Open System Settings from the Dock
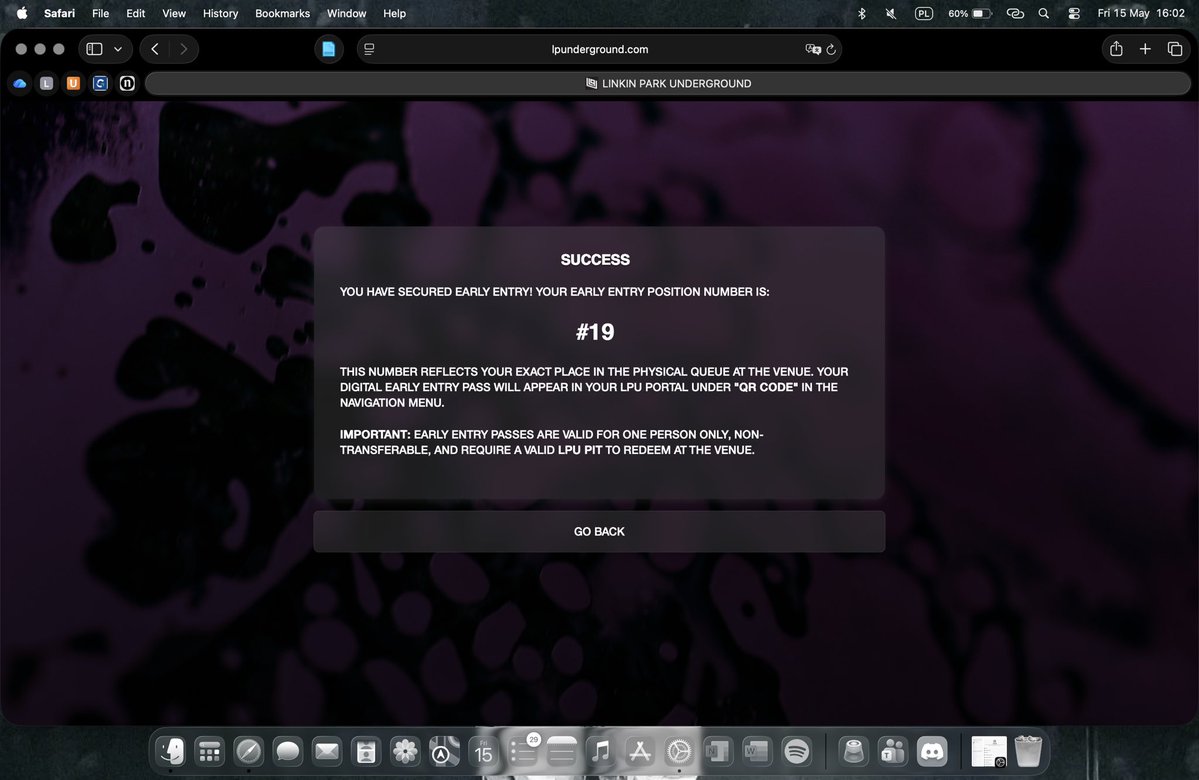Viewport: 1199px width, 780px height. (x=679, y=752)
